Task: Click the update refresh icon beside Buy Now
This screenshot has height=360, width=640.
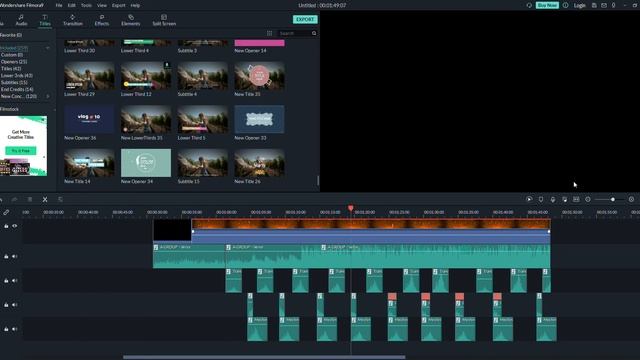Action: 529,5
